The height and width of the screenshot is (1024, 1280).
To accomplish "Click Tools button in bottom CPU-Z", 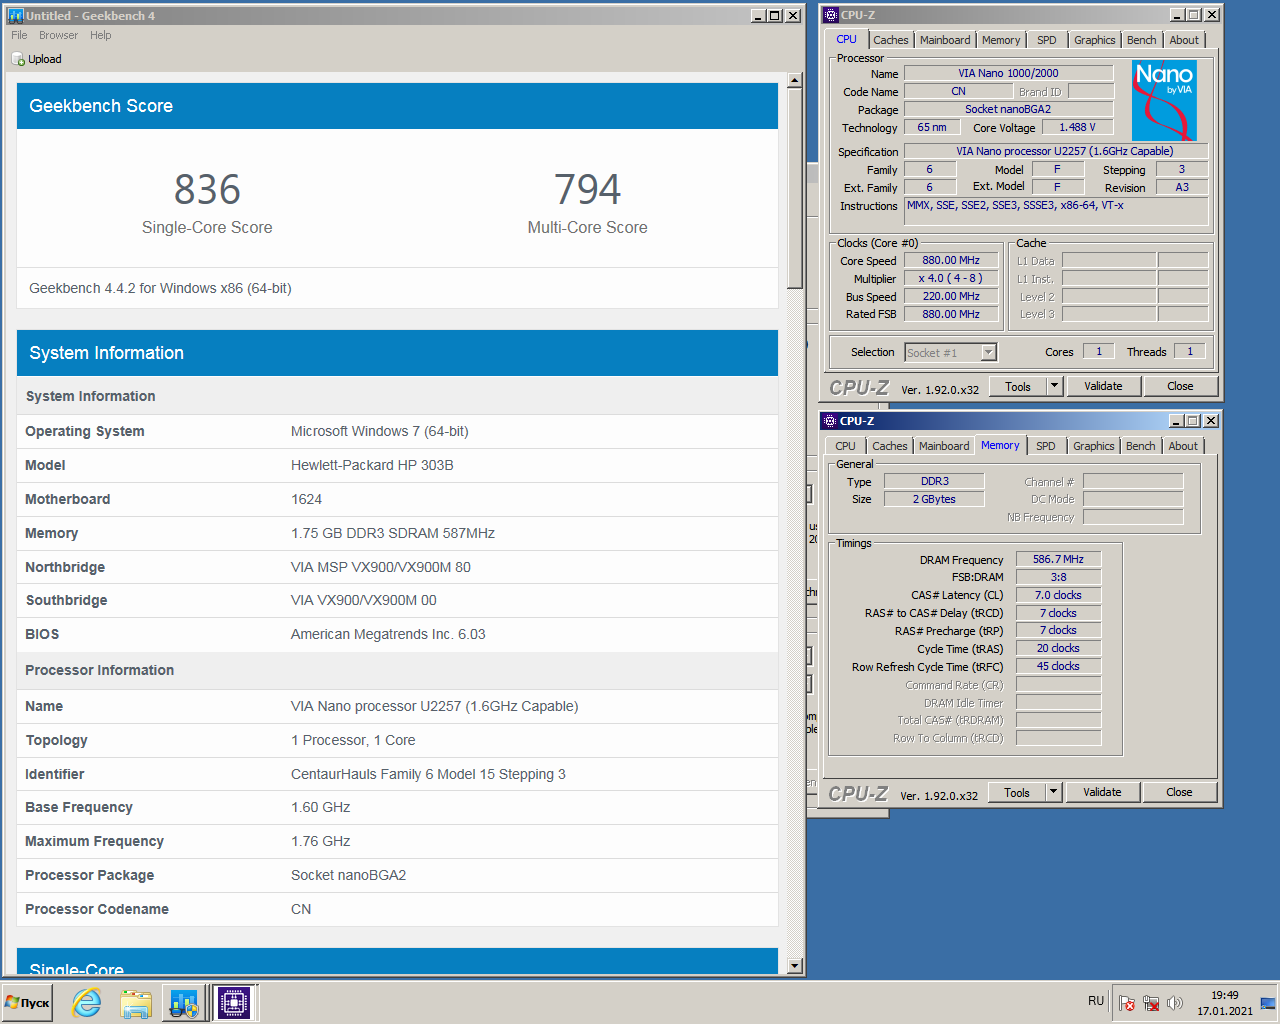I will (x=1017, y=792).
